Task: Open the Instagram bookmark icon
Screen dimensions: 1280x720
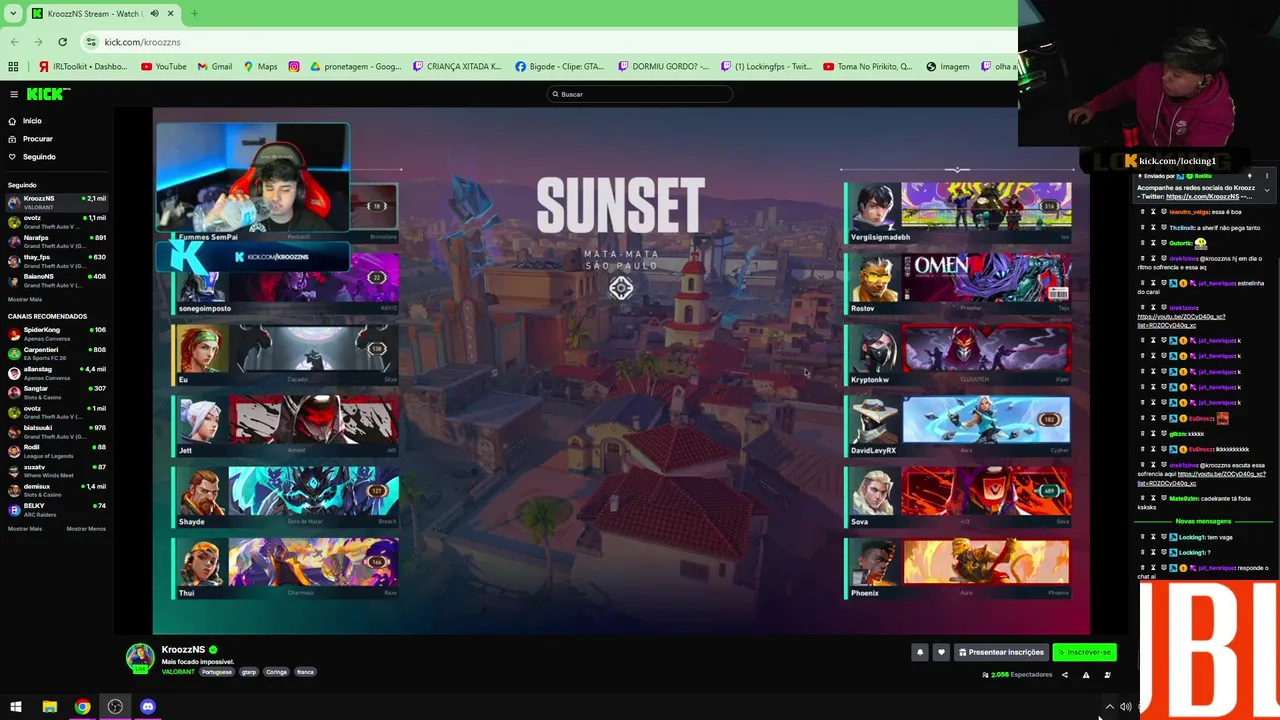Action: coord(294,67)
